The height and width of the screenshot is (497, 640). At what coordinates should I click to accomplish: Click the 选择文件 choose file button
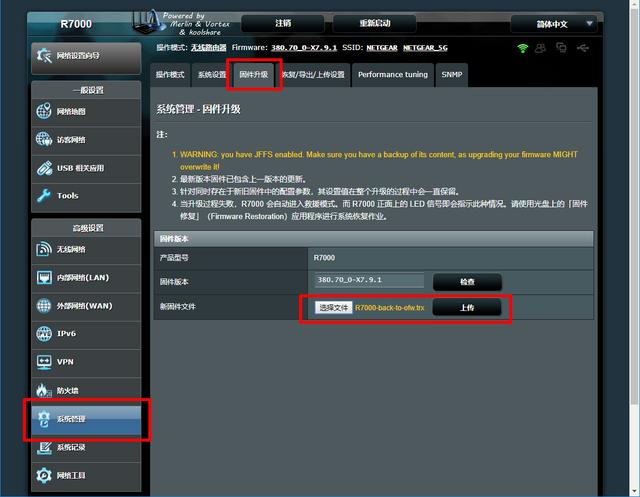333,308
